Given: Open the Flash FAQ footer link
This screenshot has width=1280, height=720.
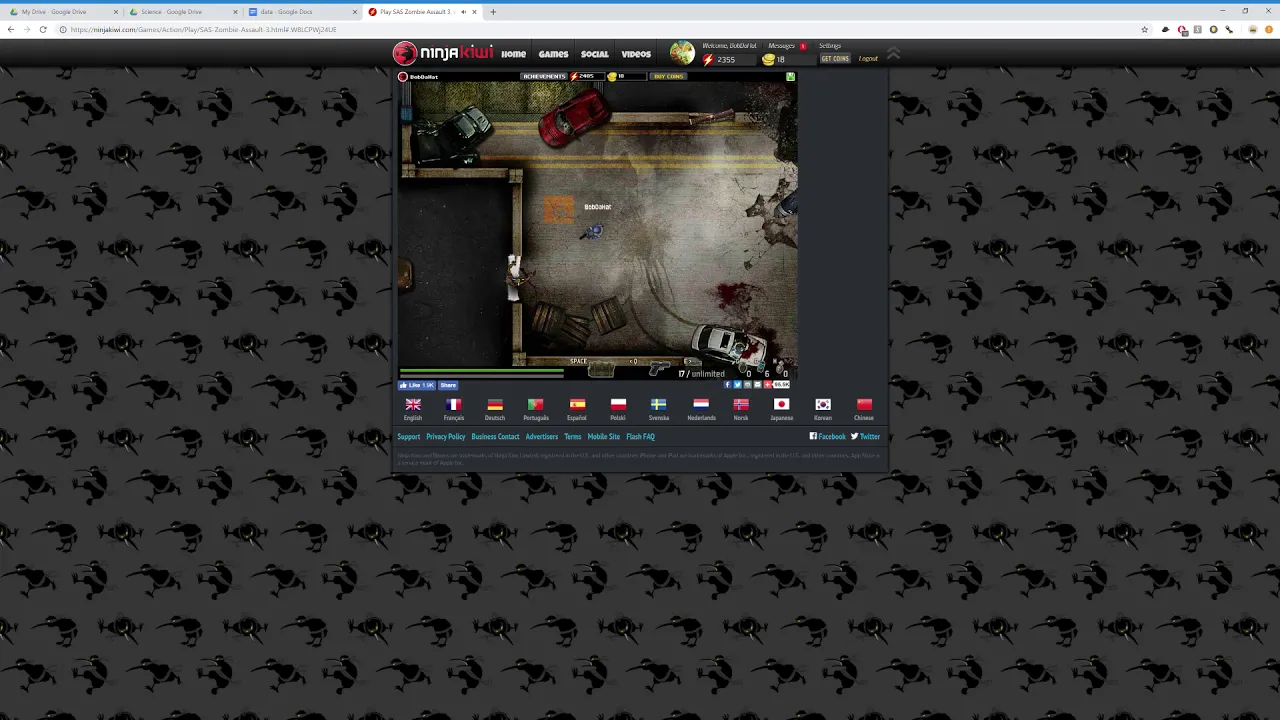Looking at the screenshot, I should pos(641,437).
